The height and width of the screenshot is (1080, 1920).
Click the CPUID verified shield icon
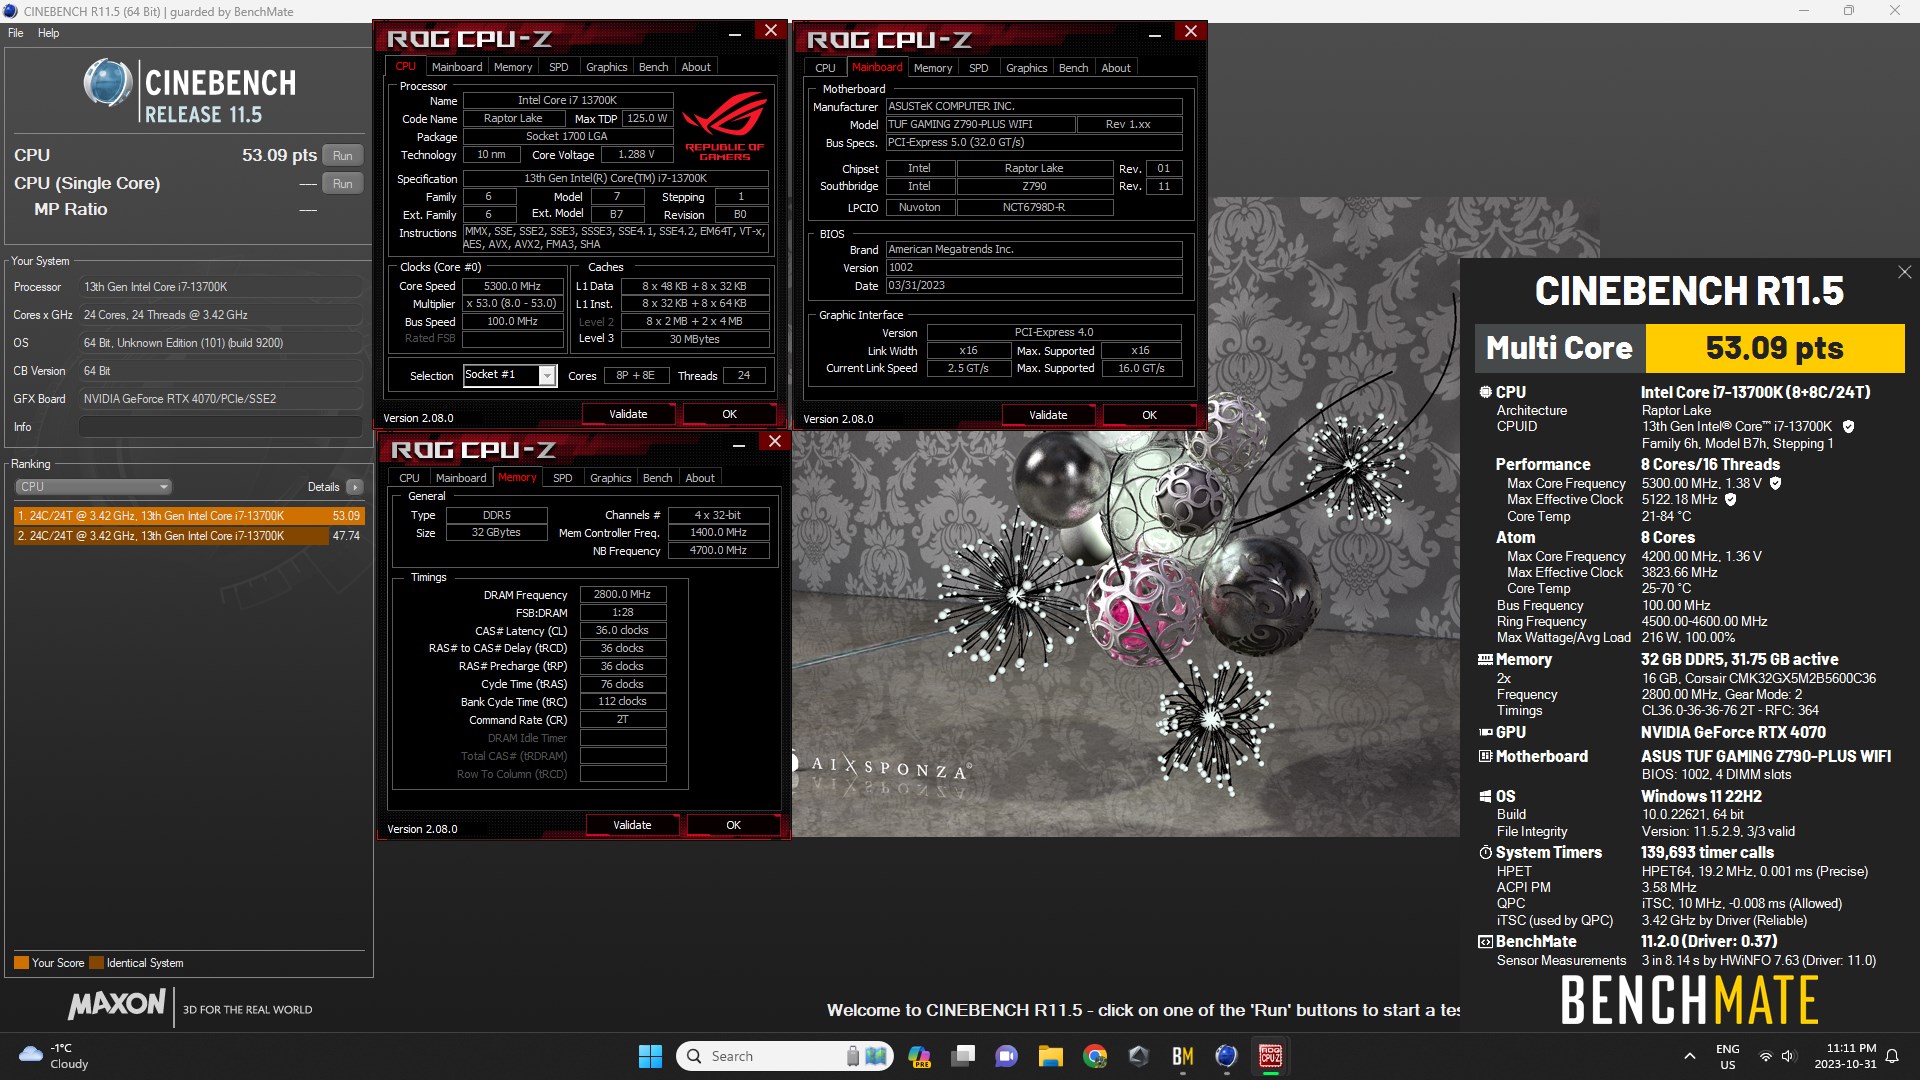[x=1848, y=427]
